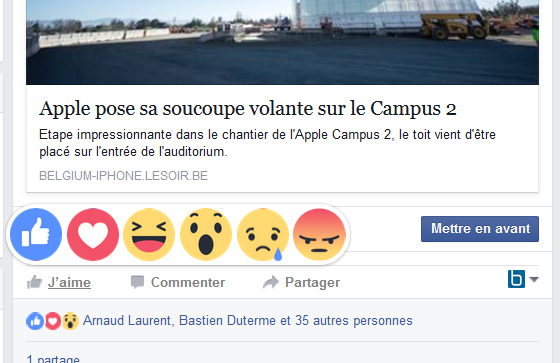Expand the page identity dropdown arrow
Image resolution: width=560 pixels, height=363 pixels.
click(534, 279)
